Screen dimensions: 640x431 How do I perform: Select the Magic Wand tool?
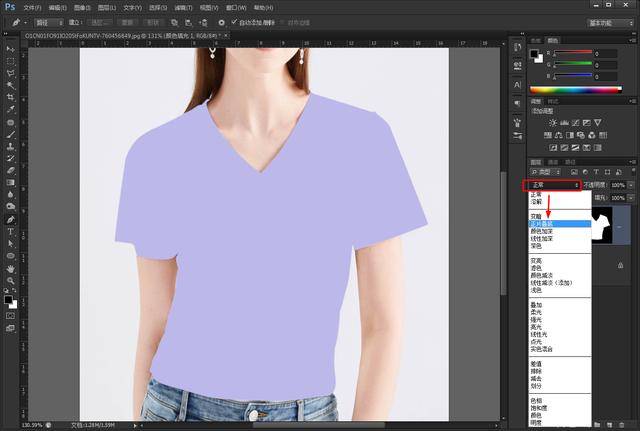[x=11, y=85]
